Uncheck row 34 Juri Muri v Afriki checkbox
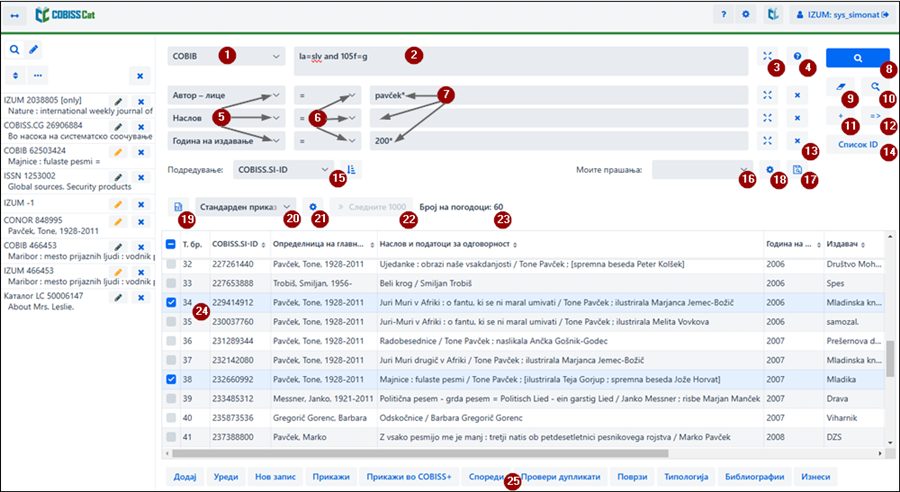 click(x=171, y=303)
